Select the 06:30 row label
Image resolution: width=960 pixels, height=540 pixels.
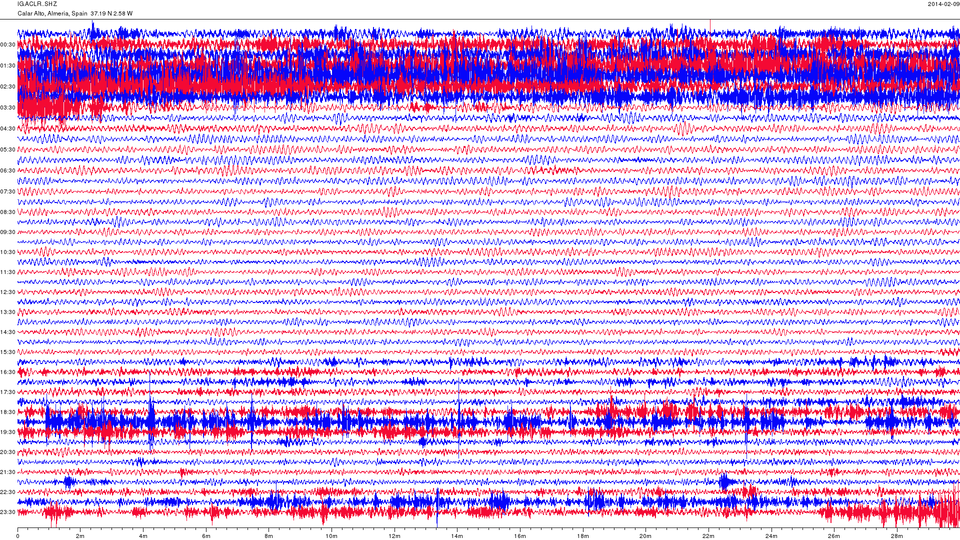[8, 171]
